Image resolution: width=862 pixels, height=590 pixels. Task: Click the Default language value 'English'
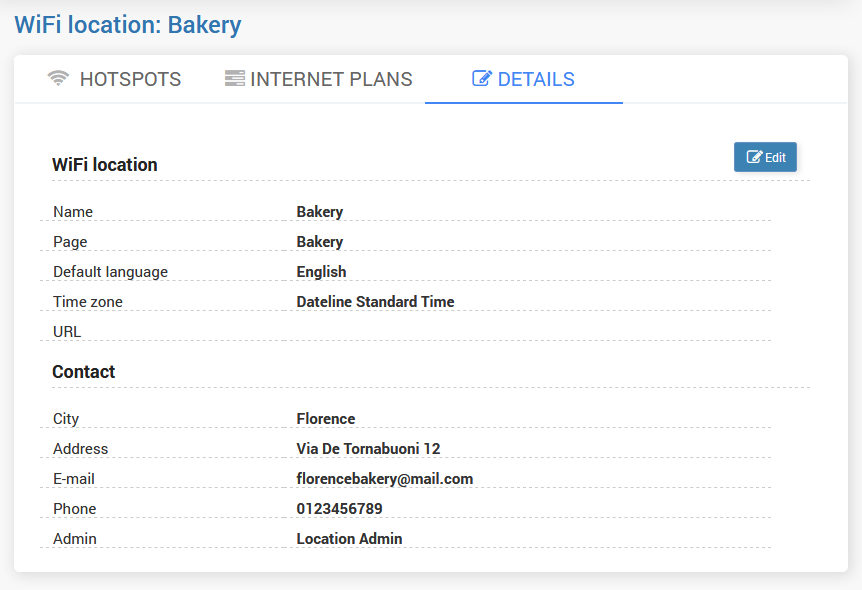point(321,272)
